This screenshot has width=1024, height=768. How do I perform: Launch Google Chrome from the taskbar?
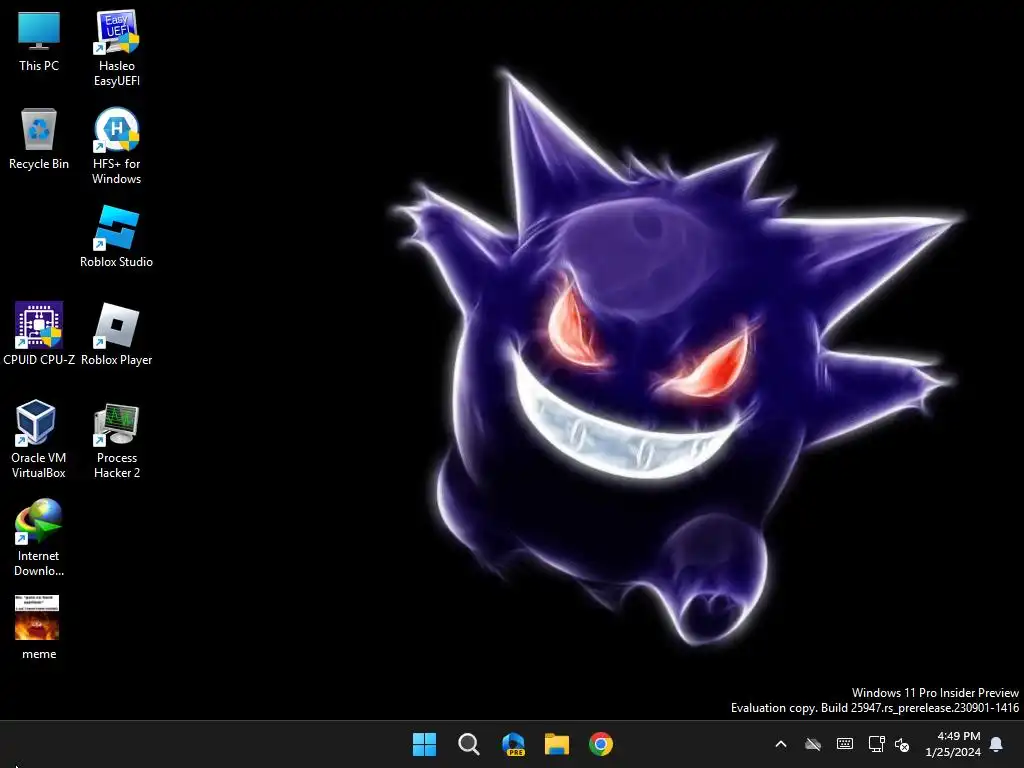click(601, 744)
